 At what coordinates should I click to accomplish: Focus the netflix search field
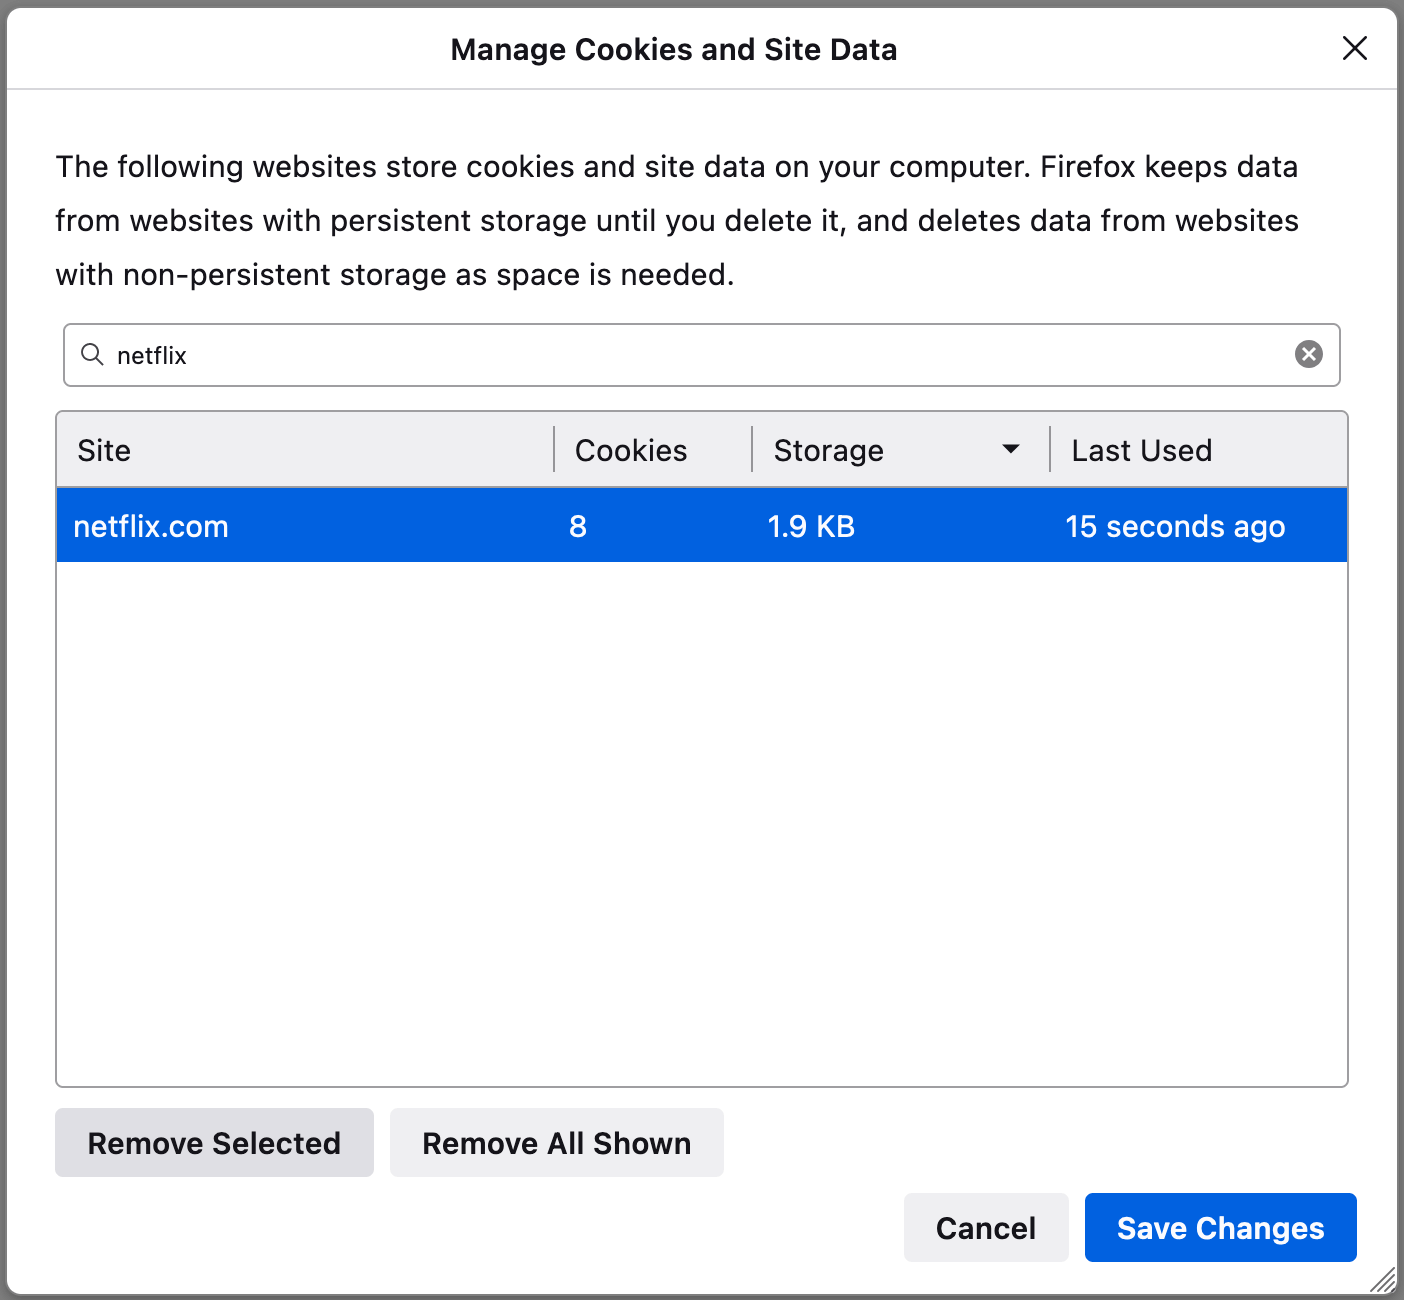coord(701,355)
